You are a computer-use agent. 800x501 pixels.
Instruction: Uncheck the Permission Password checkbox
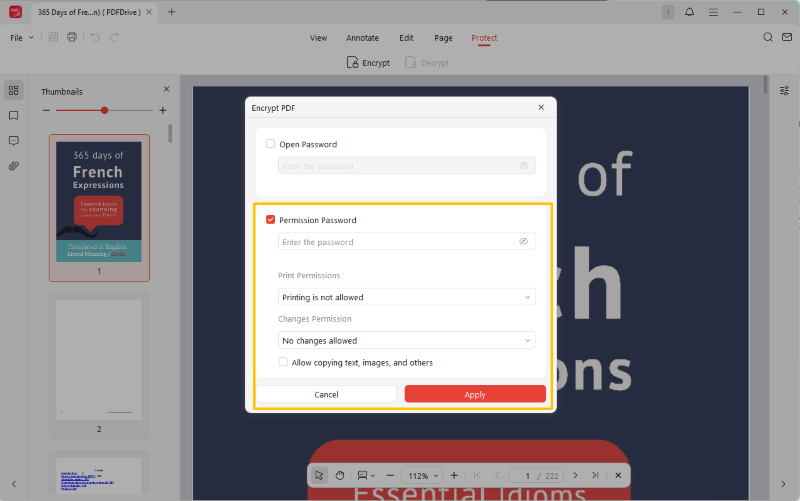click(x=270, y=219)
